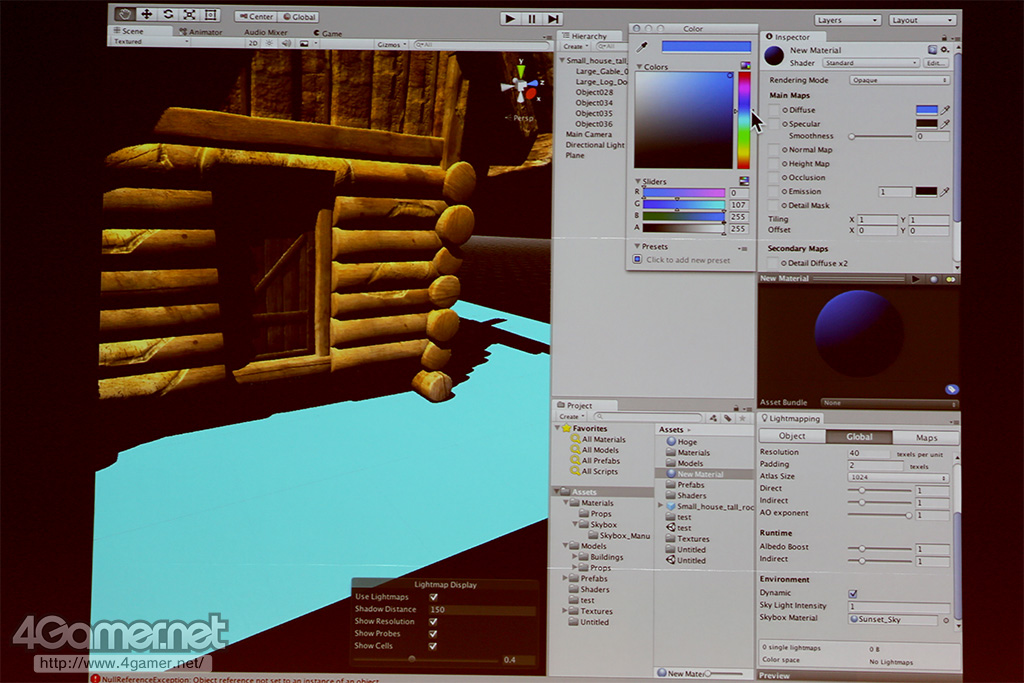Image resolution: width=1024 pixels, height=683 pixels.
Task: Click the Diffuse blue color swatch
Action: pos(926,110)
